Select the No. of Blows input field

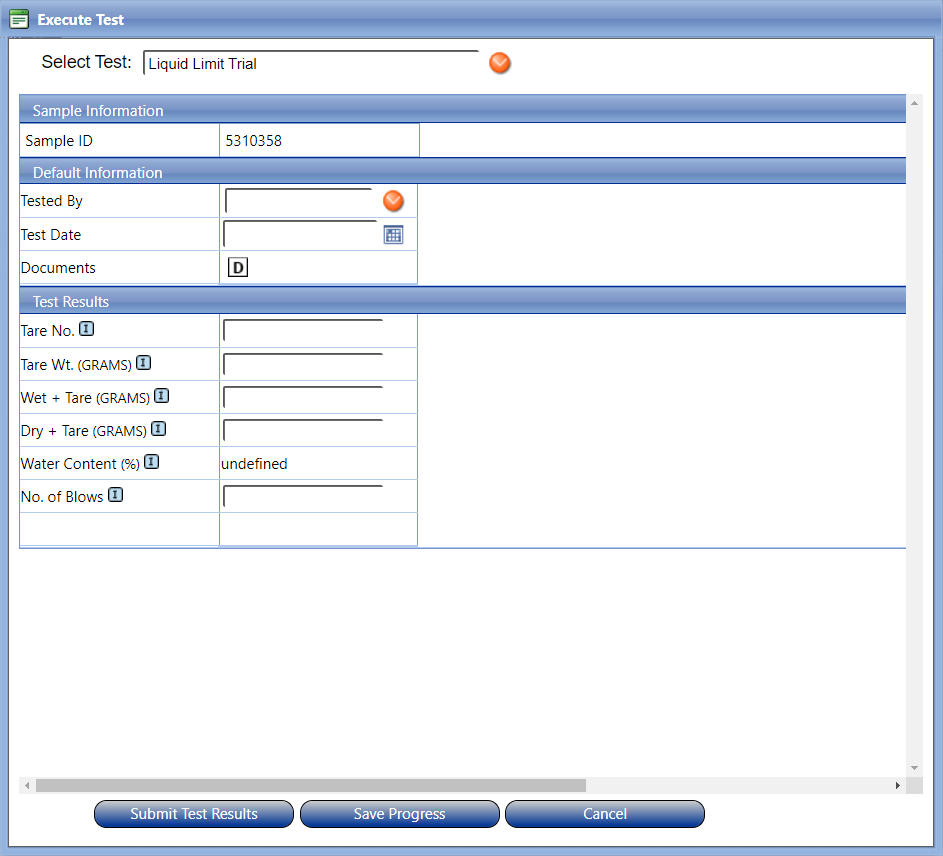(x=303, y=497)
